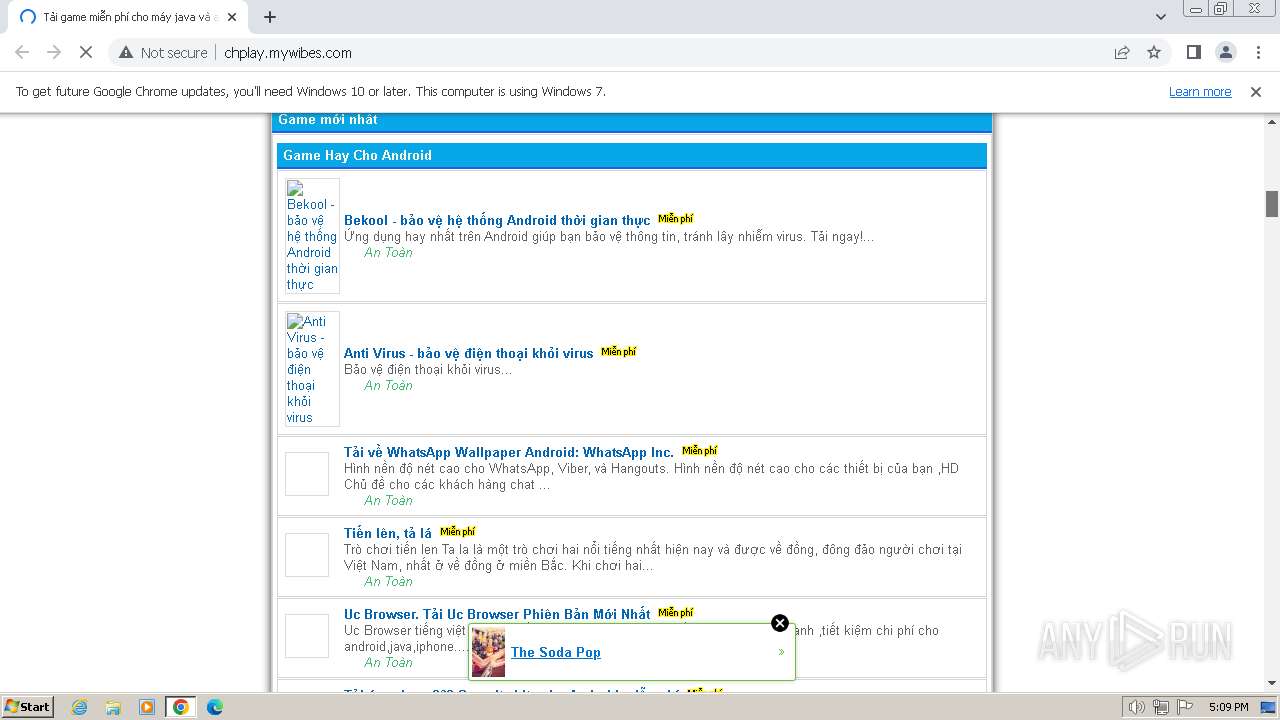Viewport: 1280px width, 720px height.
Task: Click The Soda Pop ad thumbnail
Action: [489, 652]
